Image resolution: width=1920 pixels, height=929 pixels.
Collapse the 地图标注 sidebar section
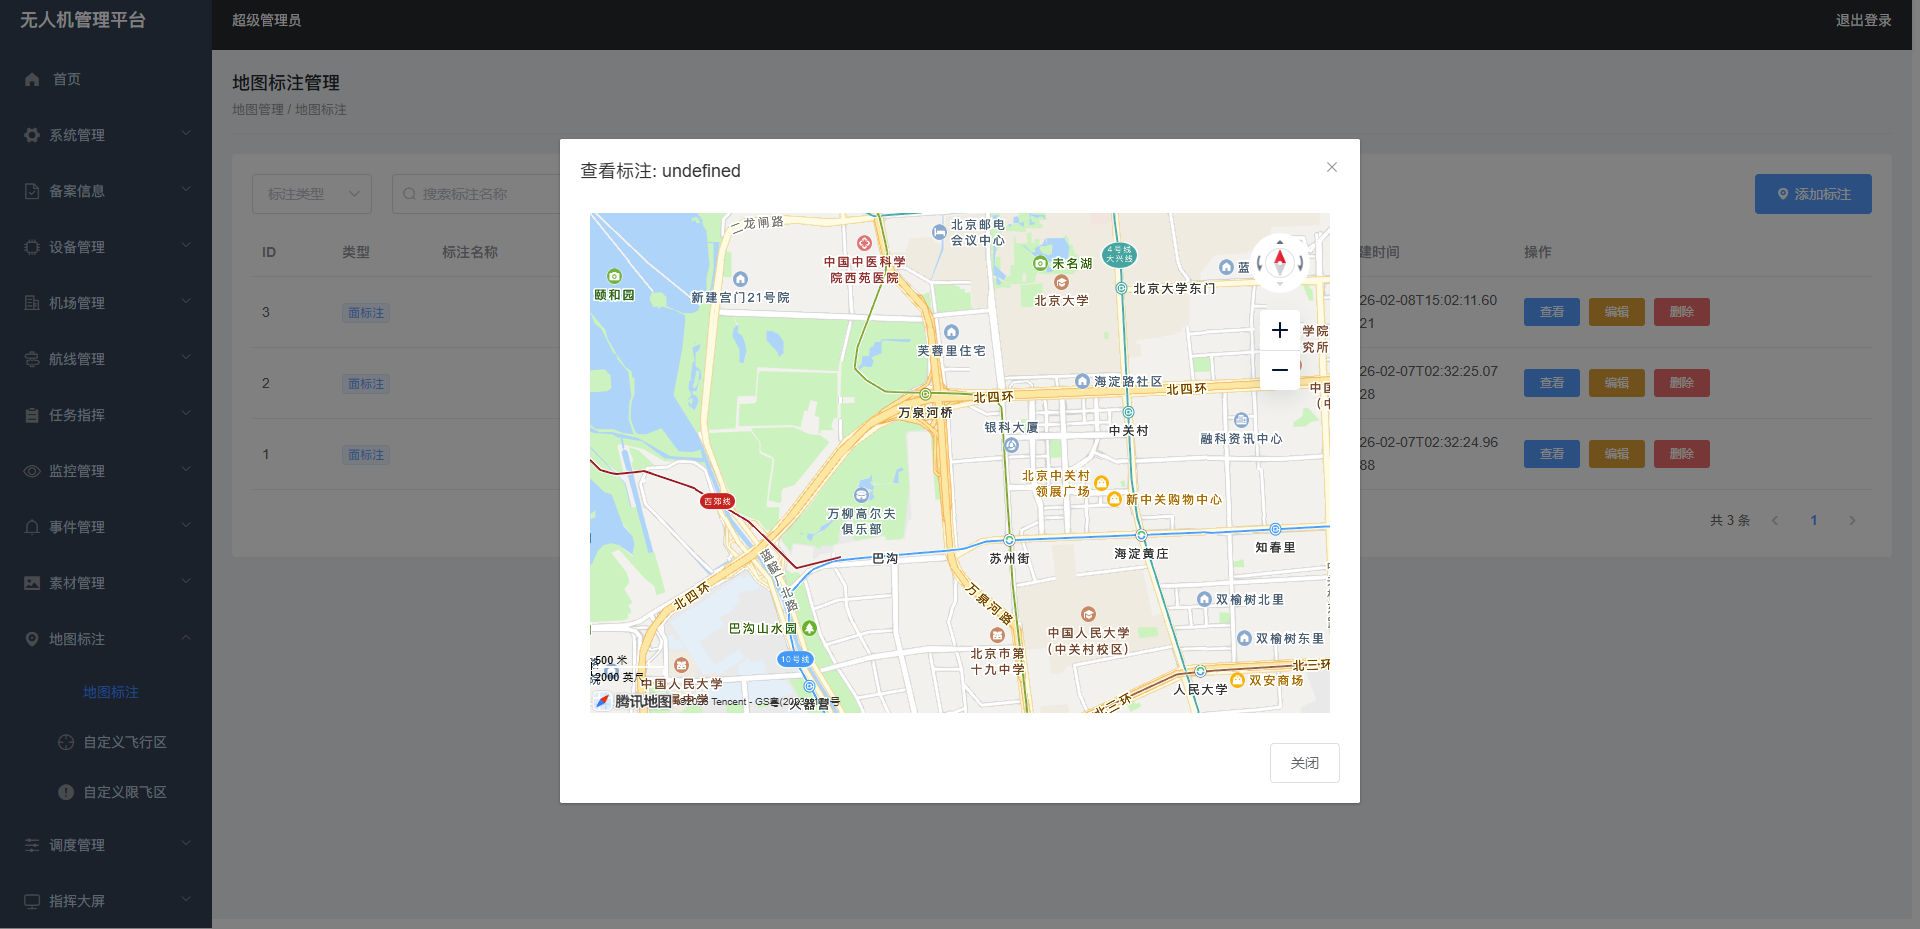click(x=105, y=639)
